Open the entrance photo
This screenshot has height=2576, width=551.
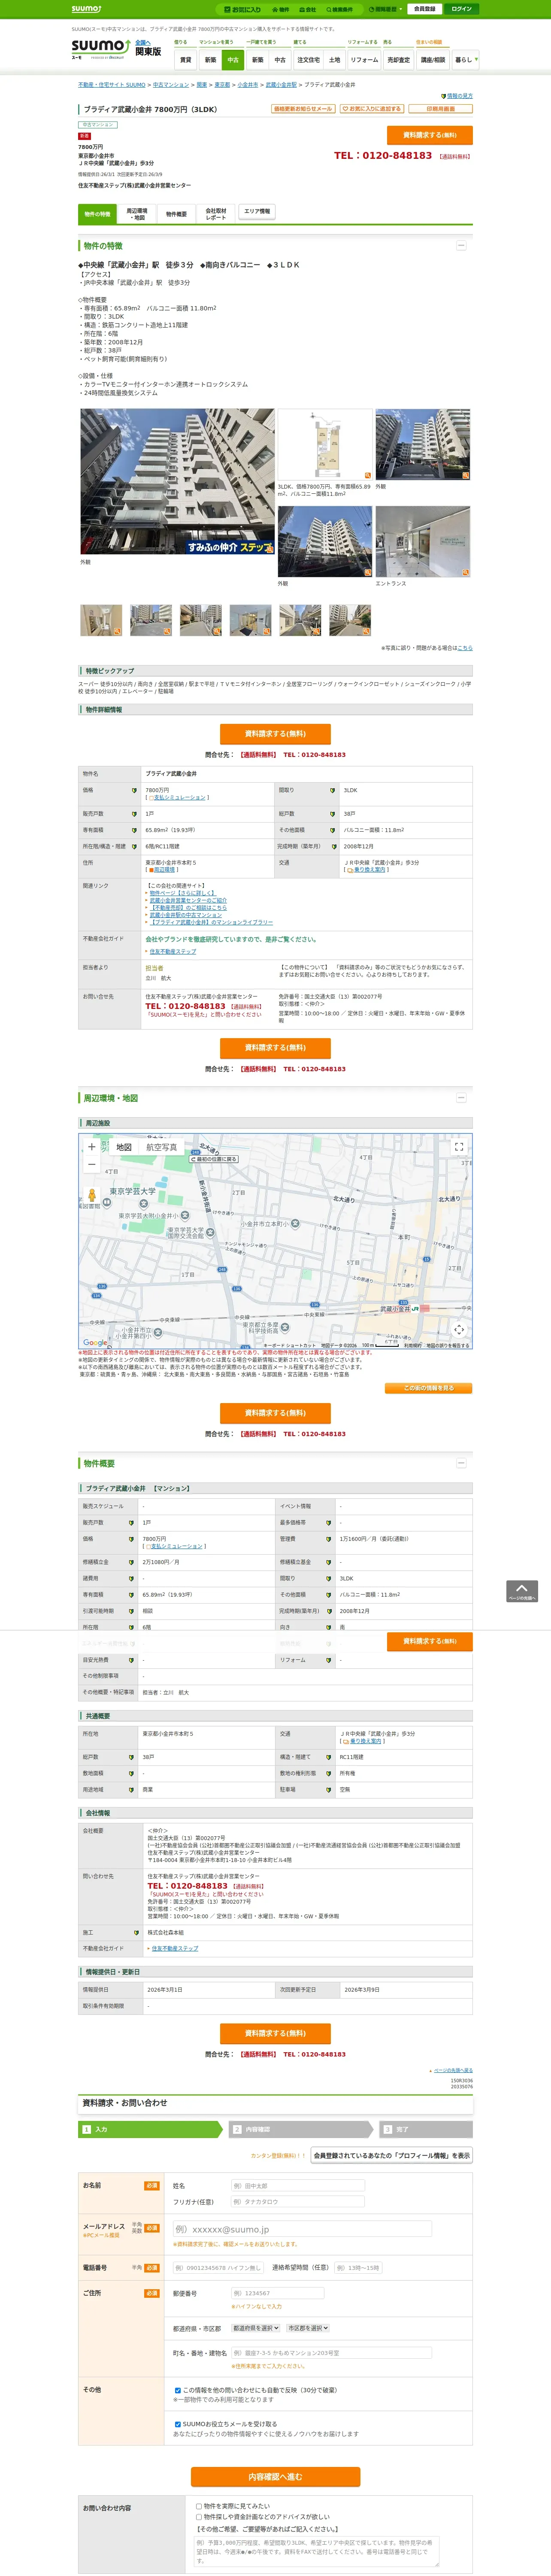click(423, 542)
